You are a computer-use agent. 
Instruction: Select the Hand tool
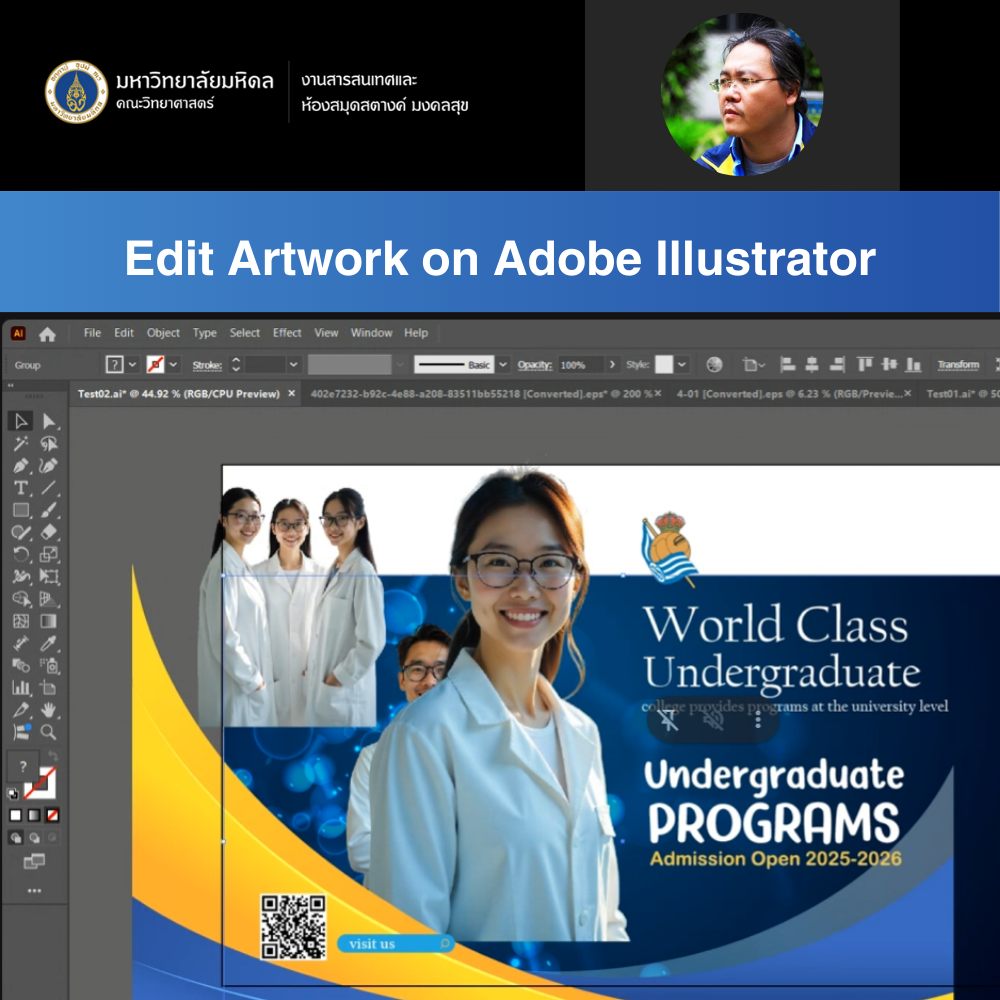[x=49, y=710]
